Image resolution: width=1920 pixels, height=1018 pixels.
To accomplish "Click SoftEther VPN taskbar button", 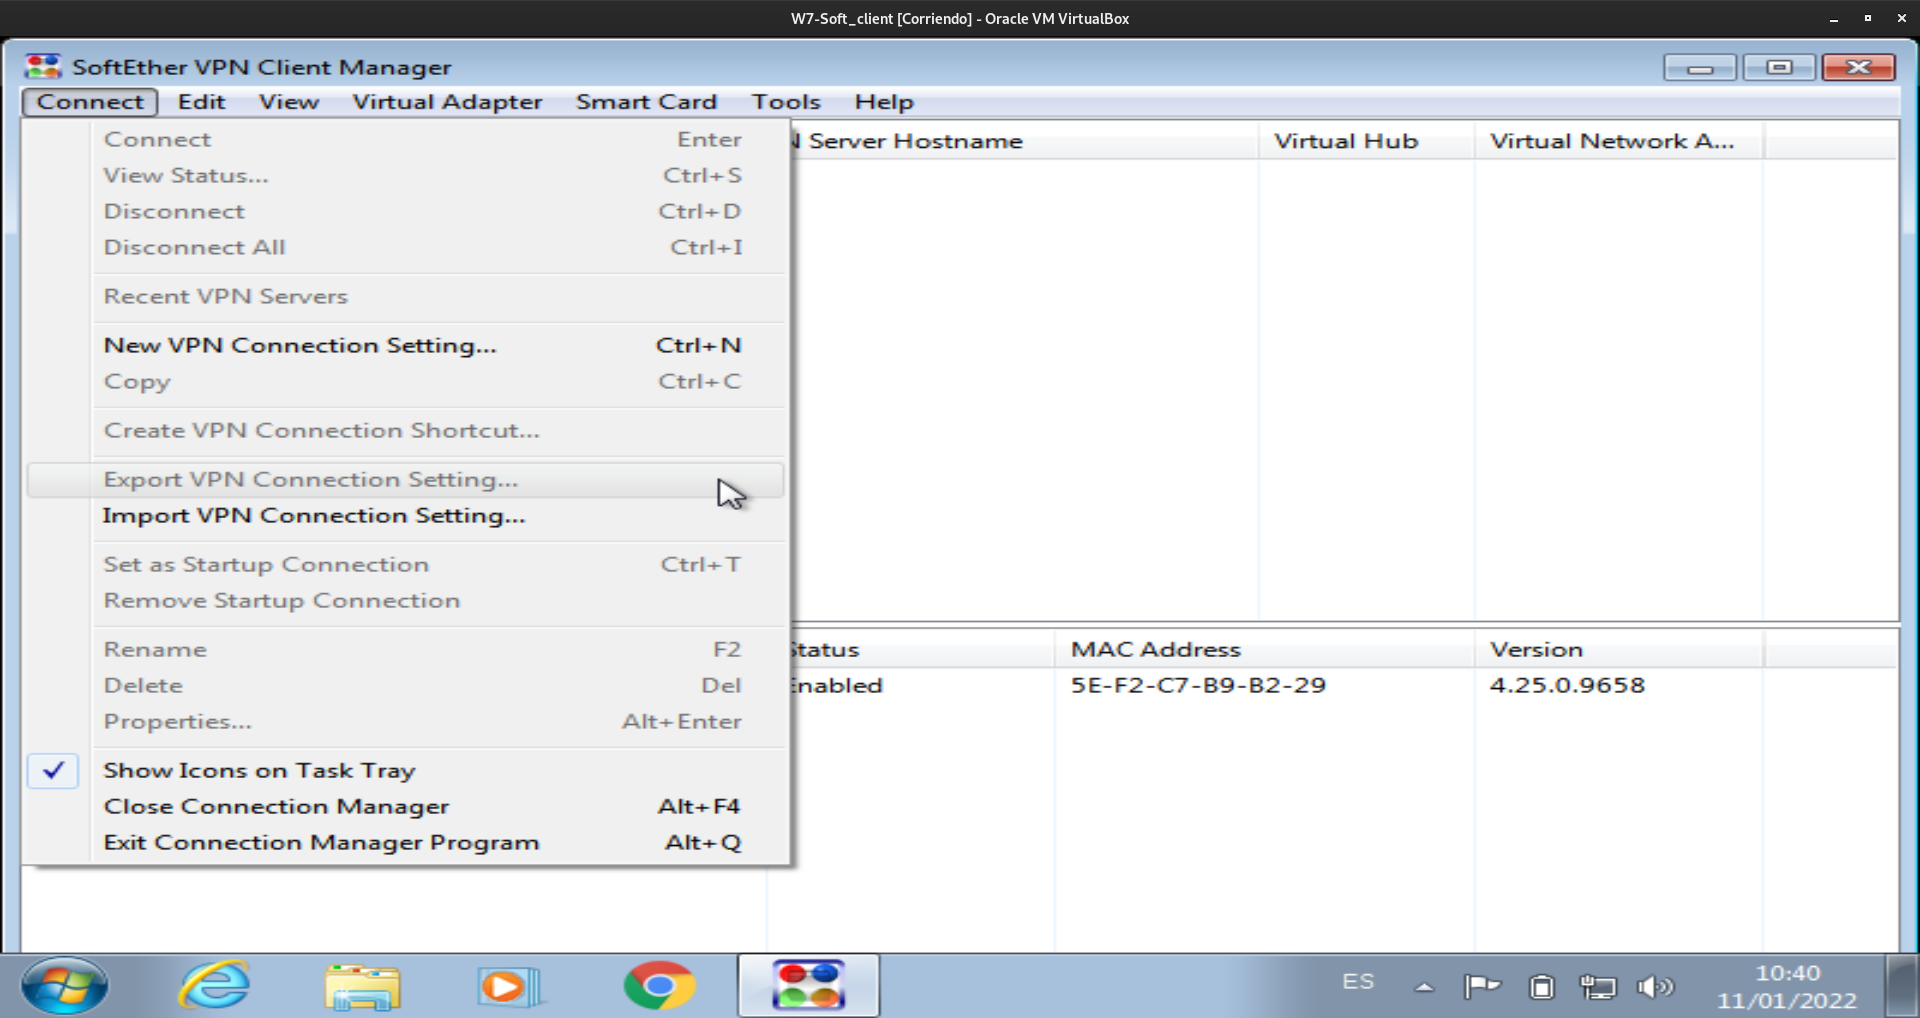I will coord(808,986).
